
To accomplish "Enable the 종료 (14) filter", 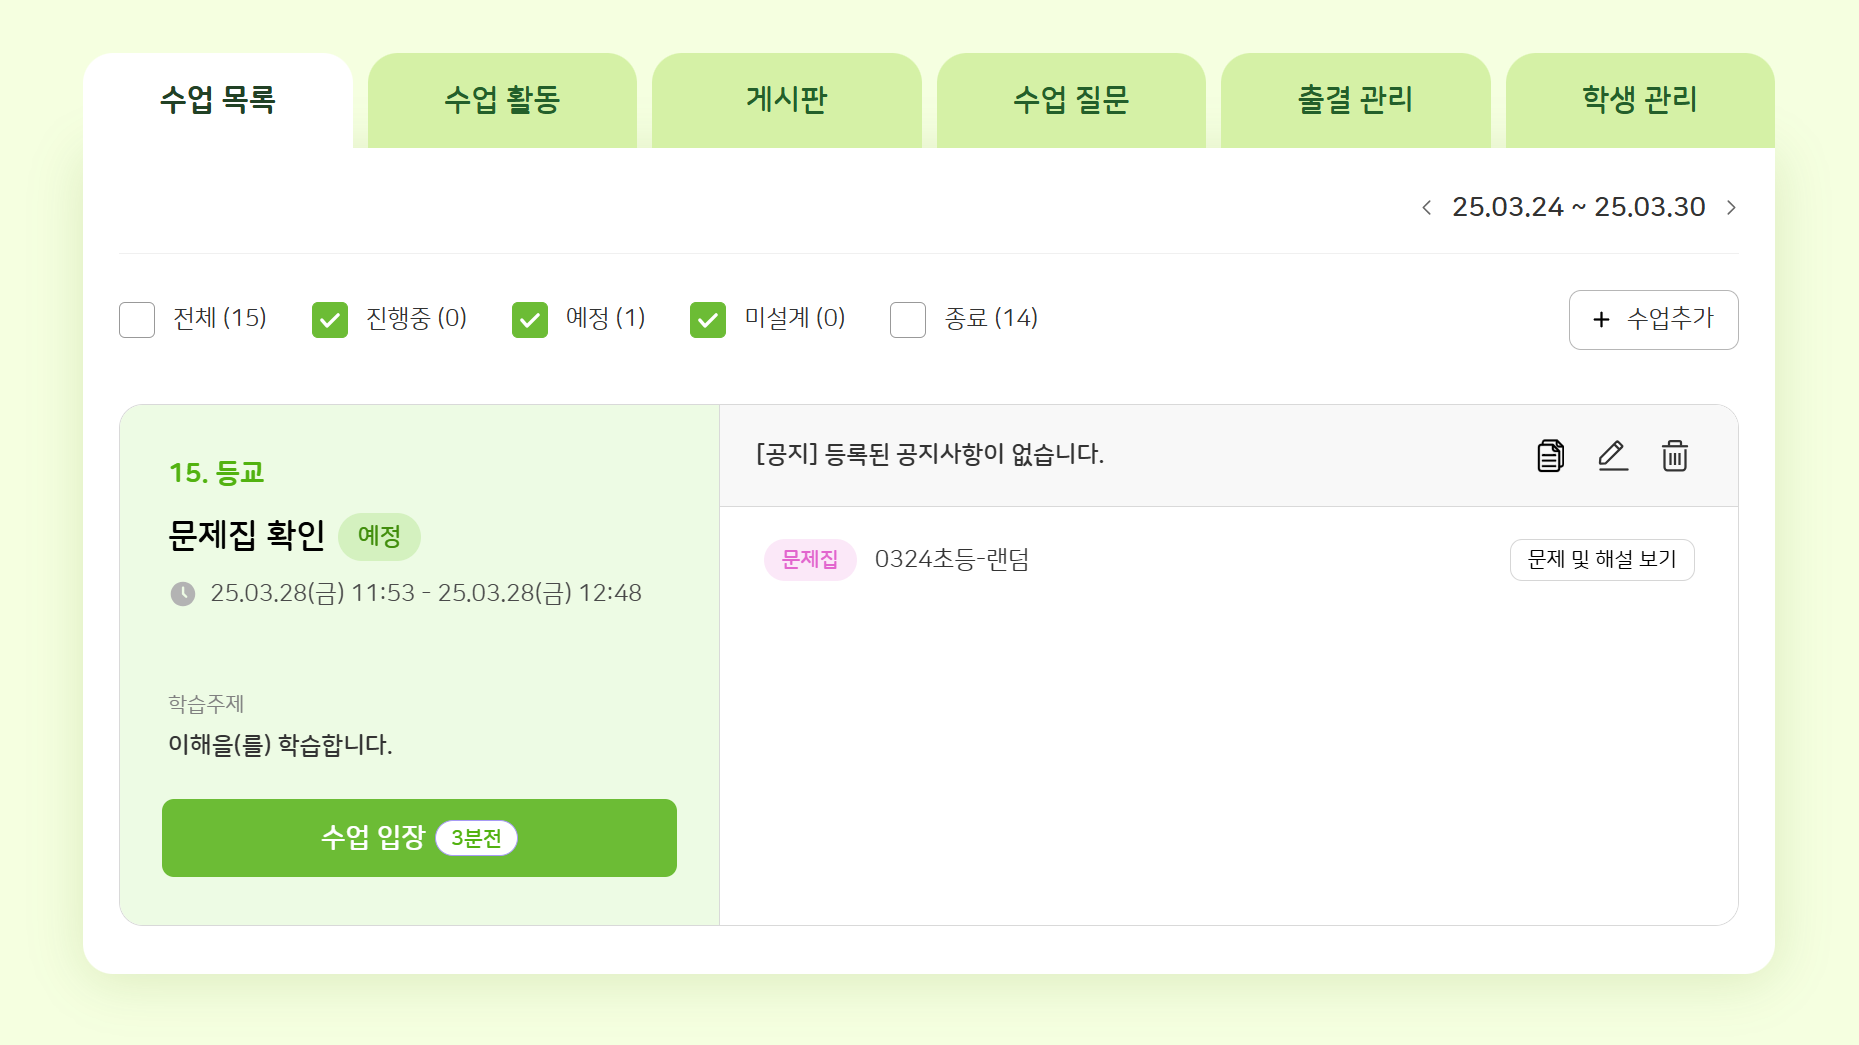I will click(908, 320).
